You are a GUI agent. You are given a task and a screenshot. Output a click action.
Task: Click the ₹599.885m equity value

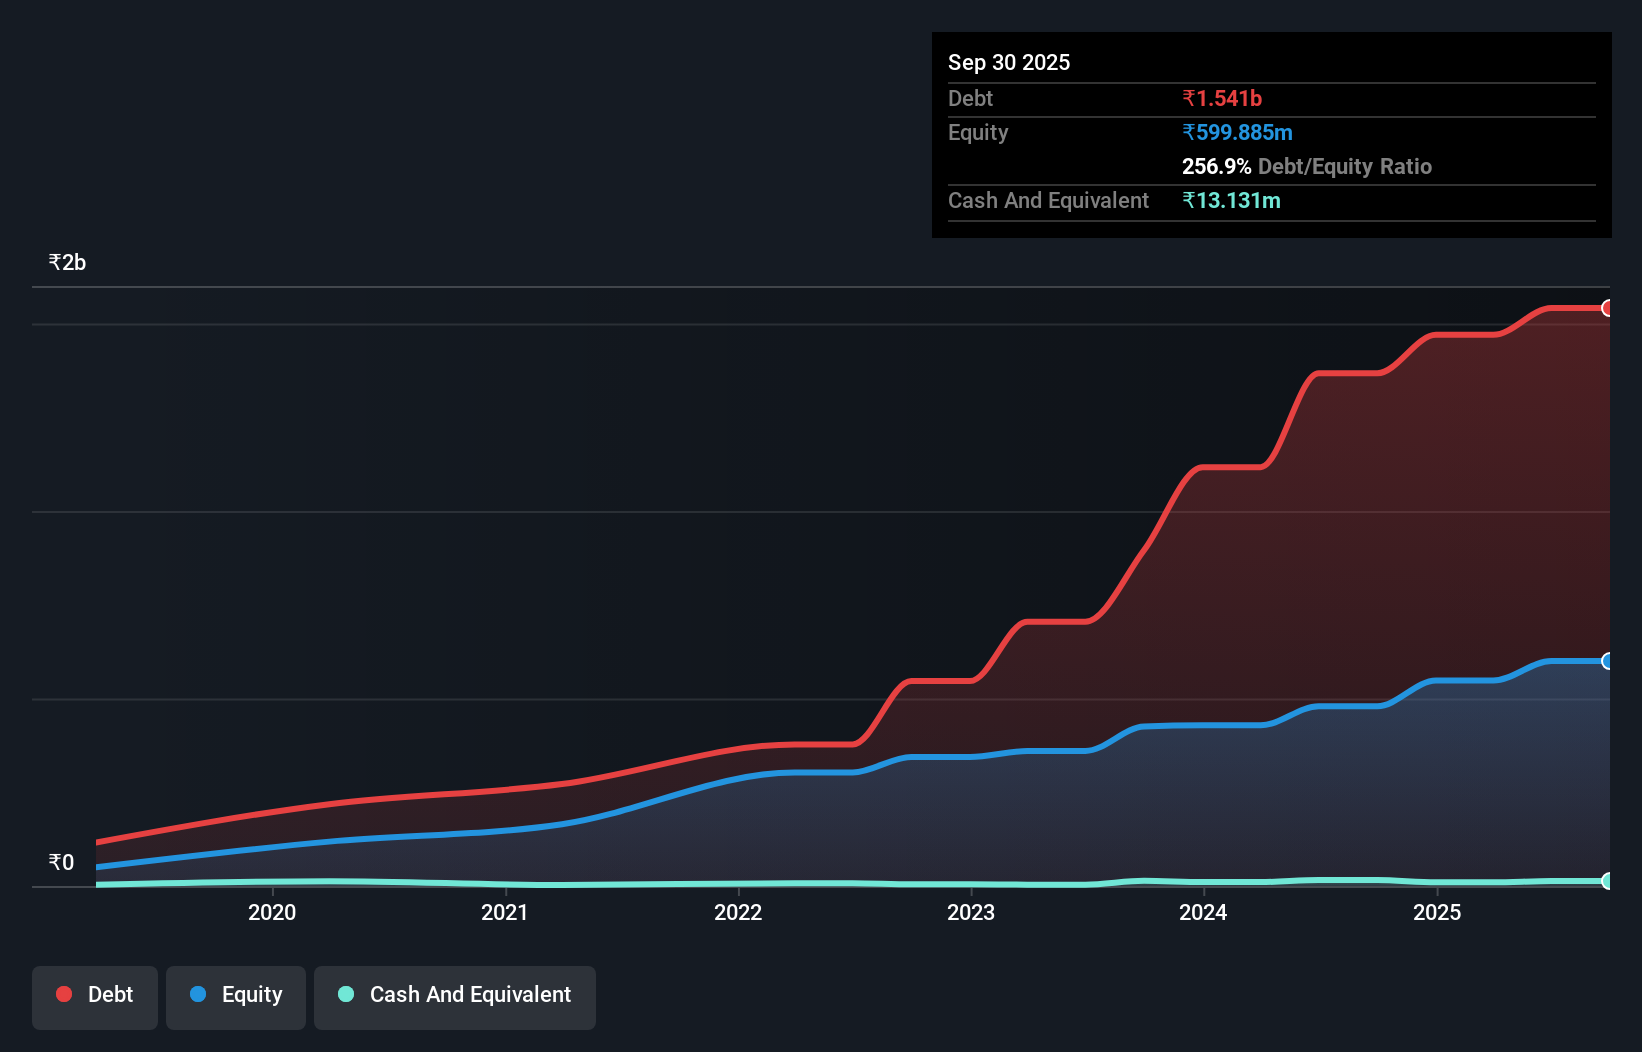click(1237, 132)
